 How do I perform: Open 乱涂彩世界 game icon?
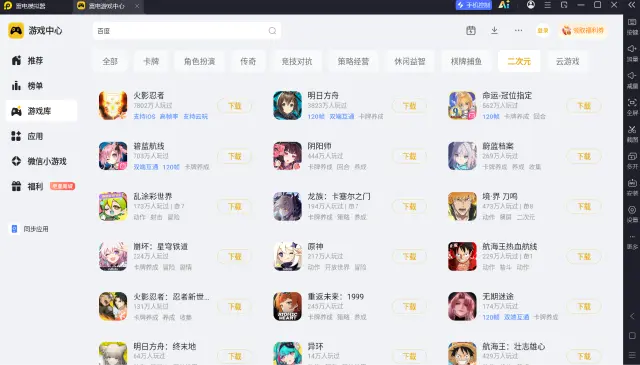coord(113,207)
